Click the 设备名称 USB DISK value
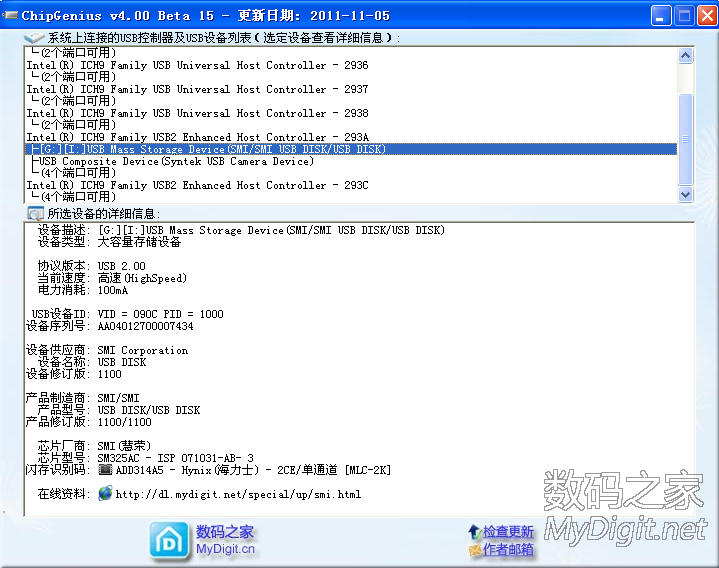 pos(122,362)
